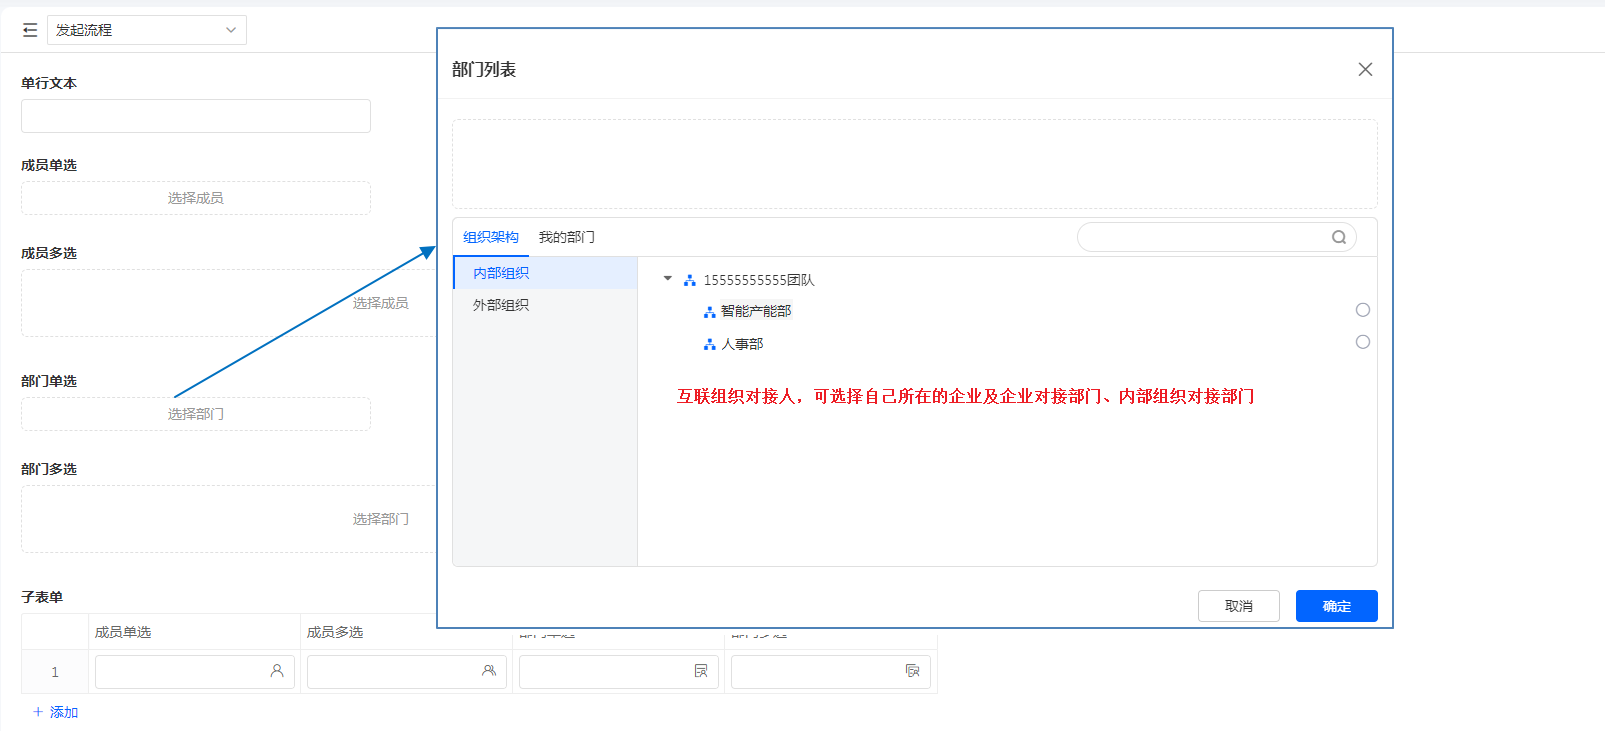Collapse the 15555555555团队 tree node

point(668,279)
